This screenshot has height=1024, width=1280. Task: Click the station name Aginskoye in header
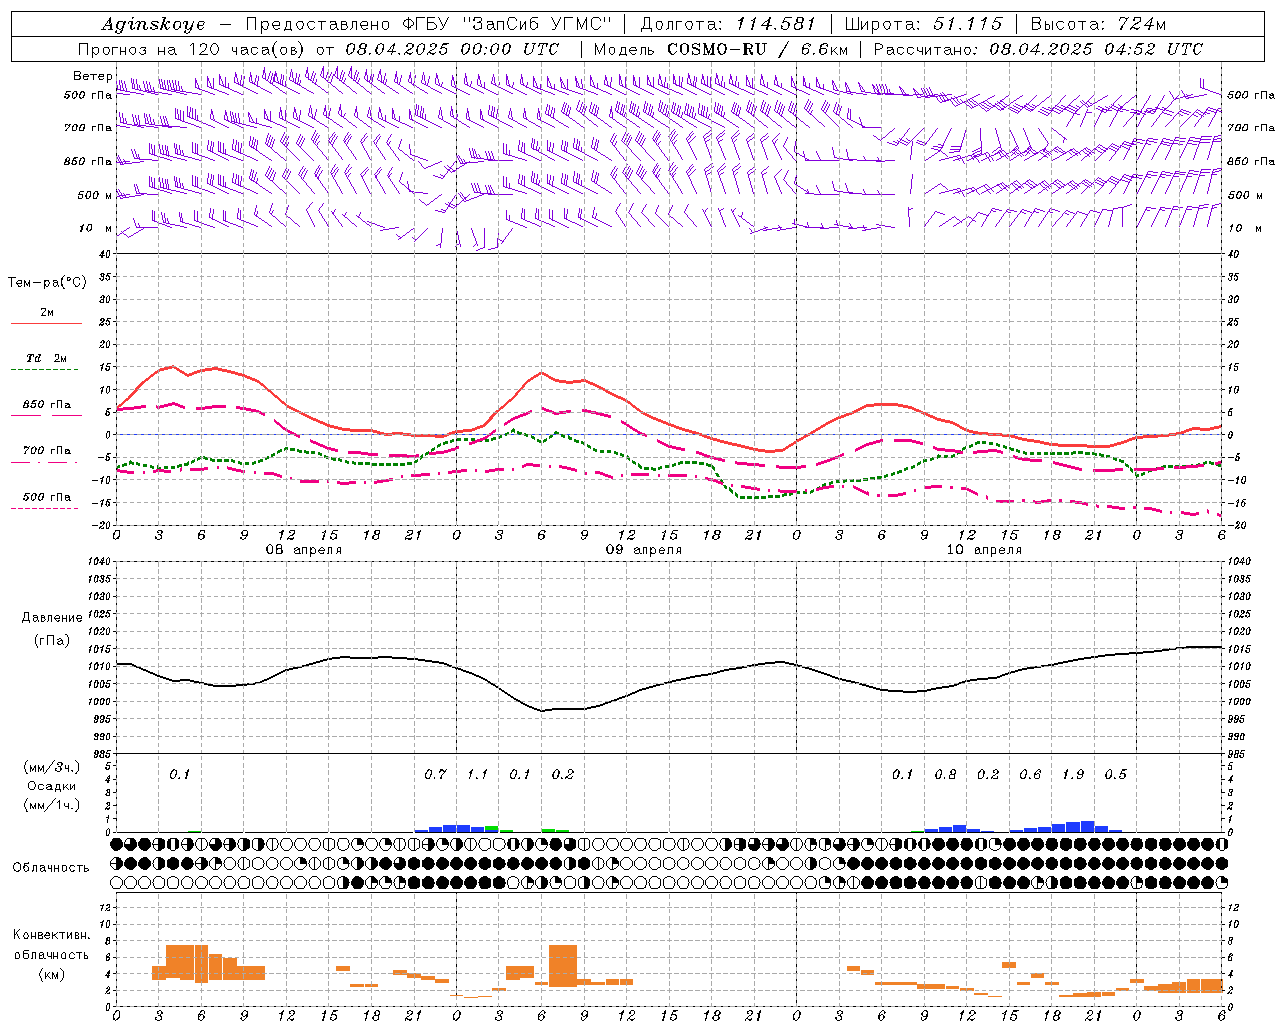153,24
